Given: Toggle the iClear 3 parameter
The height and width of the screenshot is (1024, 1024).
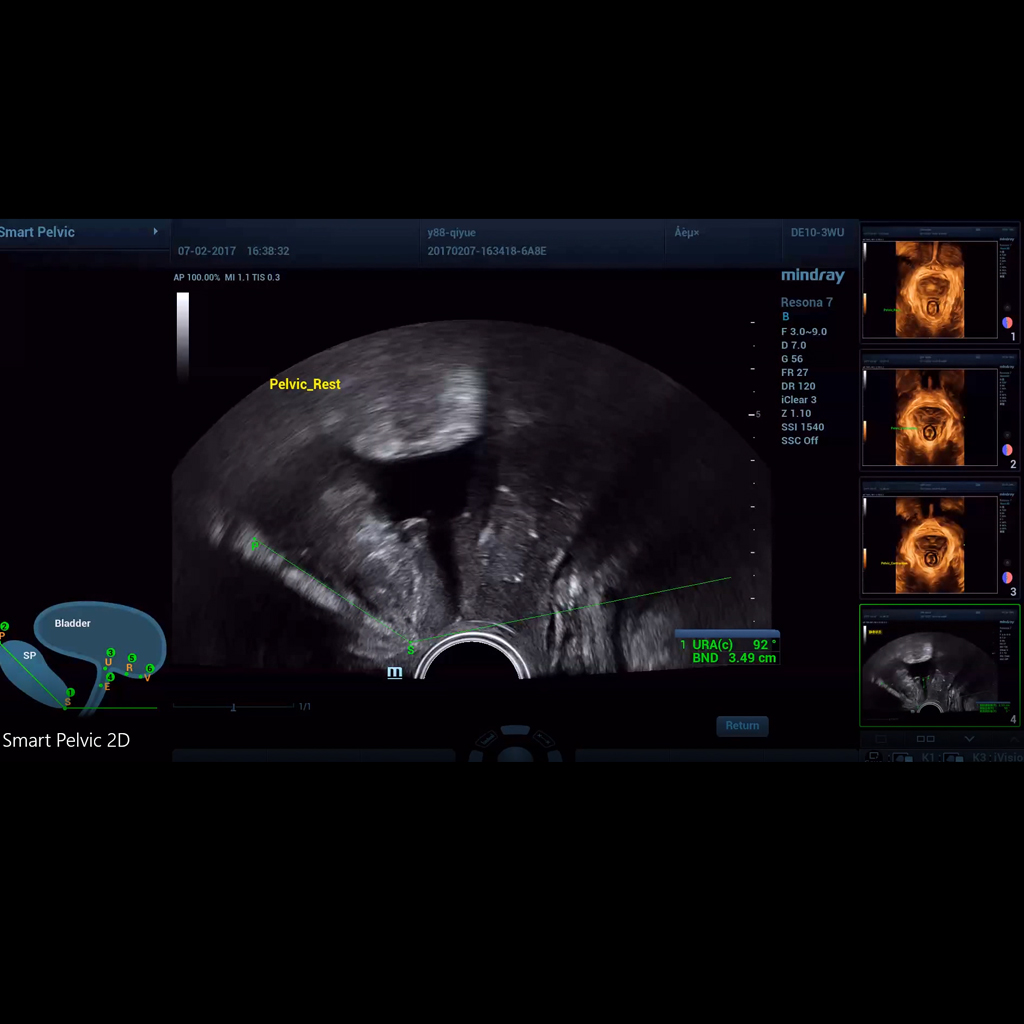Looking at the screenshot, I should tap(799, 399).
